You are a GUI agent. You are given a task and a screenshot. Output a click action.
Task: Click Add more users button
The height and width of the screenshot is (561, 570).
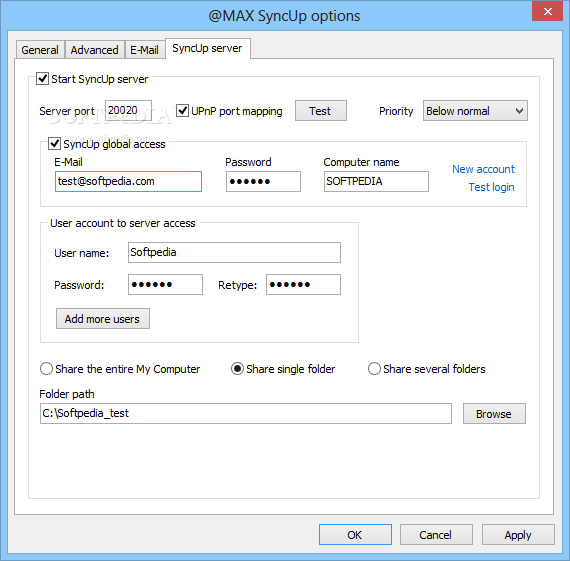[103, 319]
